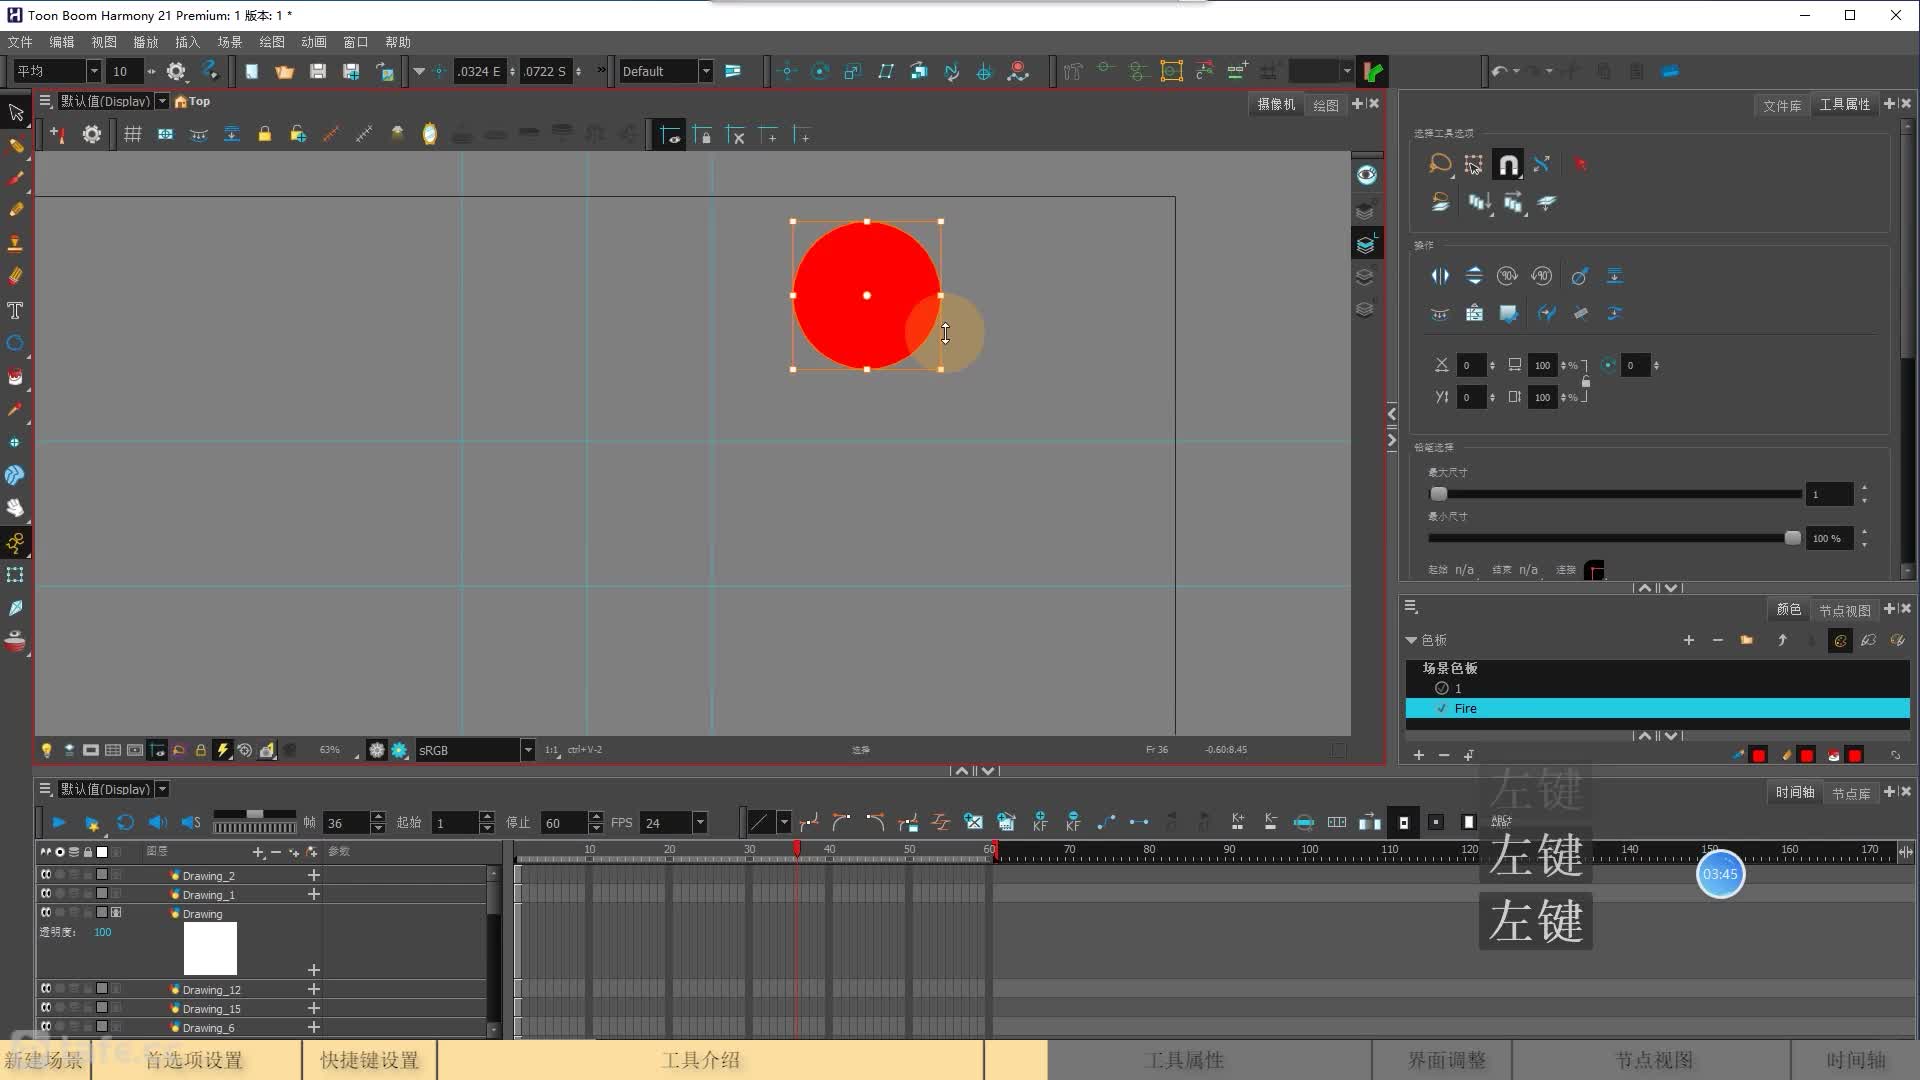Viewport: 1920px width, 1080px height.
Task: Click the current frame number field
Action: [346, 823]
